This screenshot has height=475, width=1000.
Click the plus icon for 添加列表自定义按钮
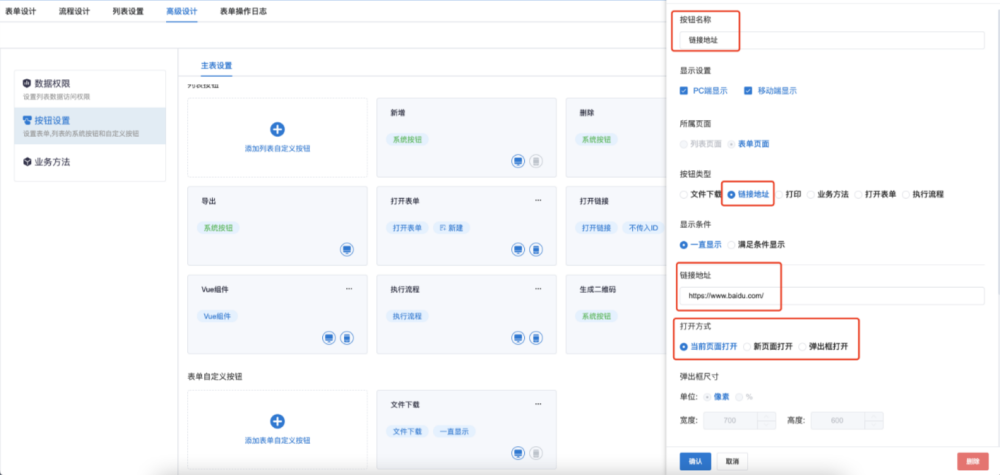[278, 129]
